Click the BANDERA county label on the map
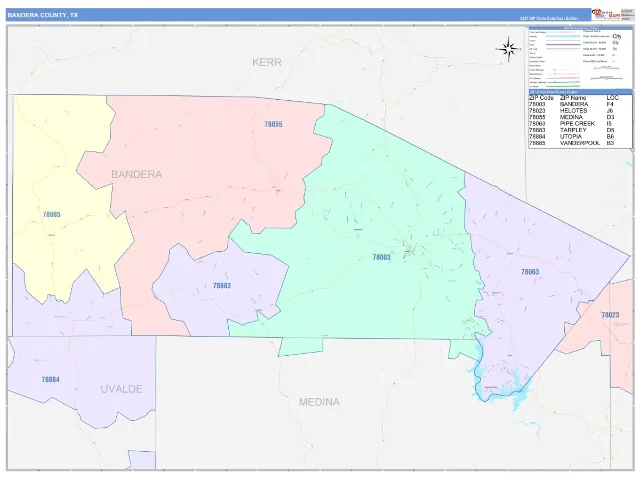This screenshot has height=480, width=640. click(137, 175)
